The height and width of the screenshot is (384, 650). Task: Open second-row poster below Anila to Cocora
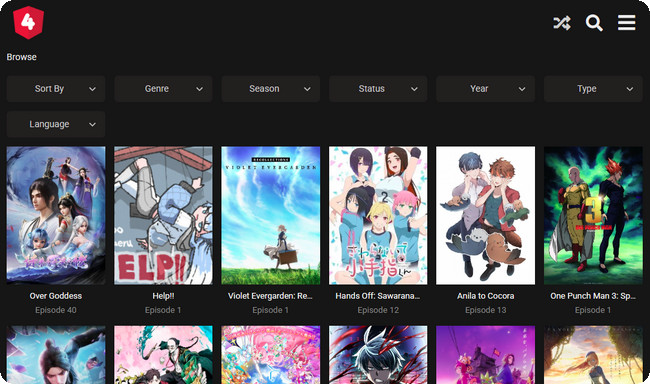(x=485, y=355)
